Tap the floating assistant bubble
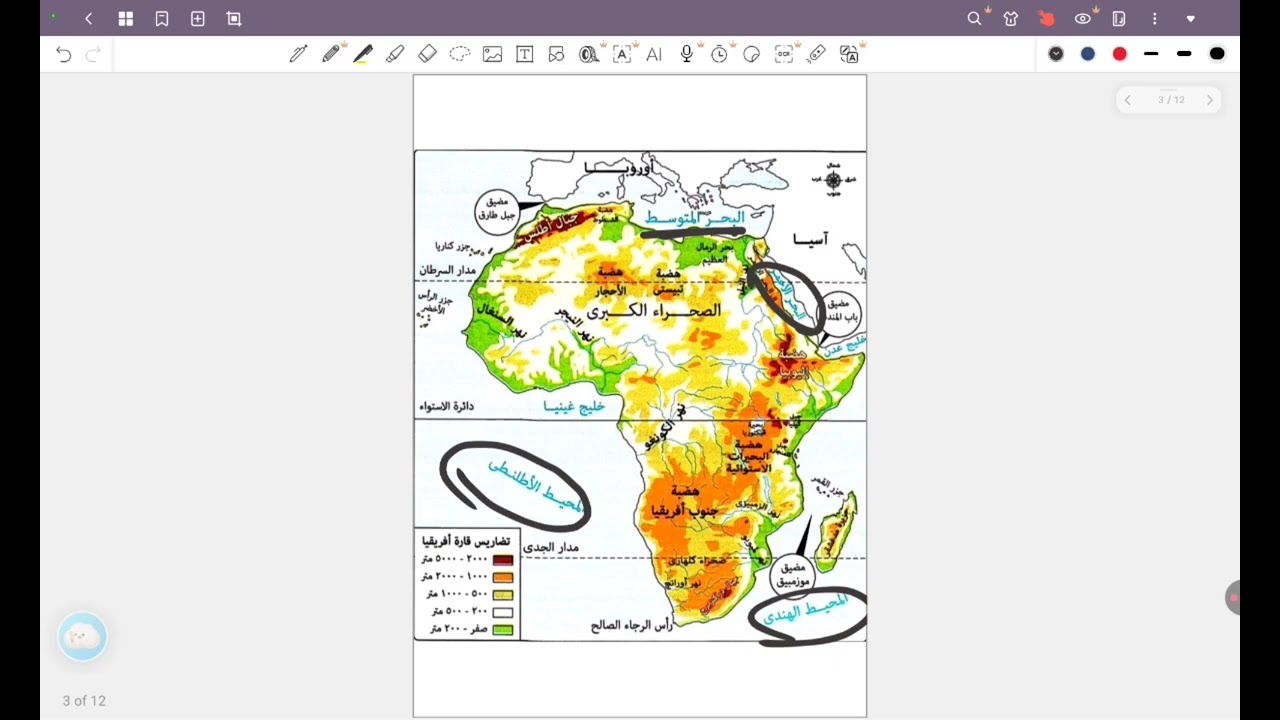The image size is (1280, 720). point(82,637)
